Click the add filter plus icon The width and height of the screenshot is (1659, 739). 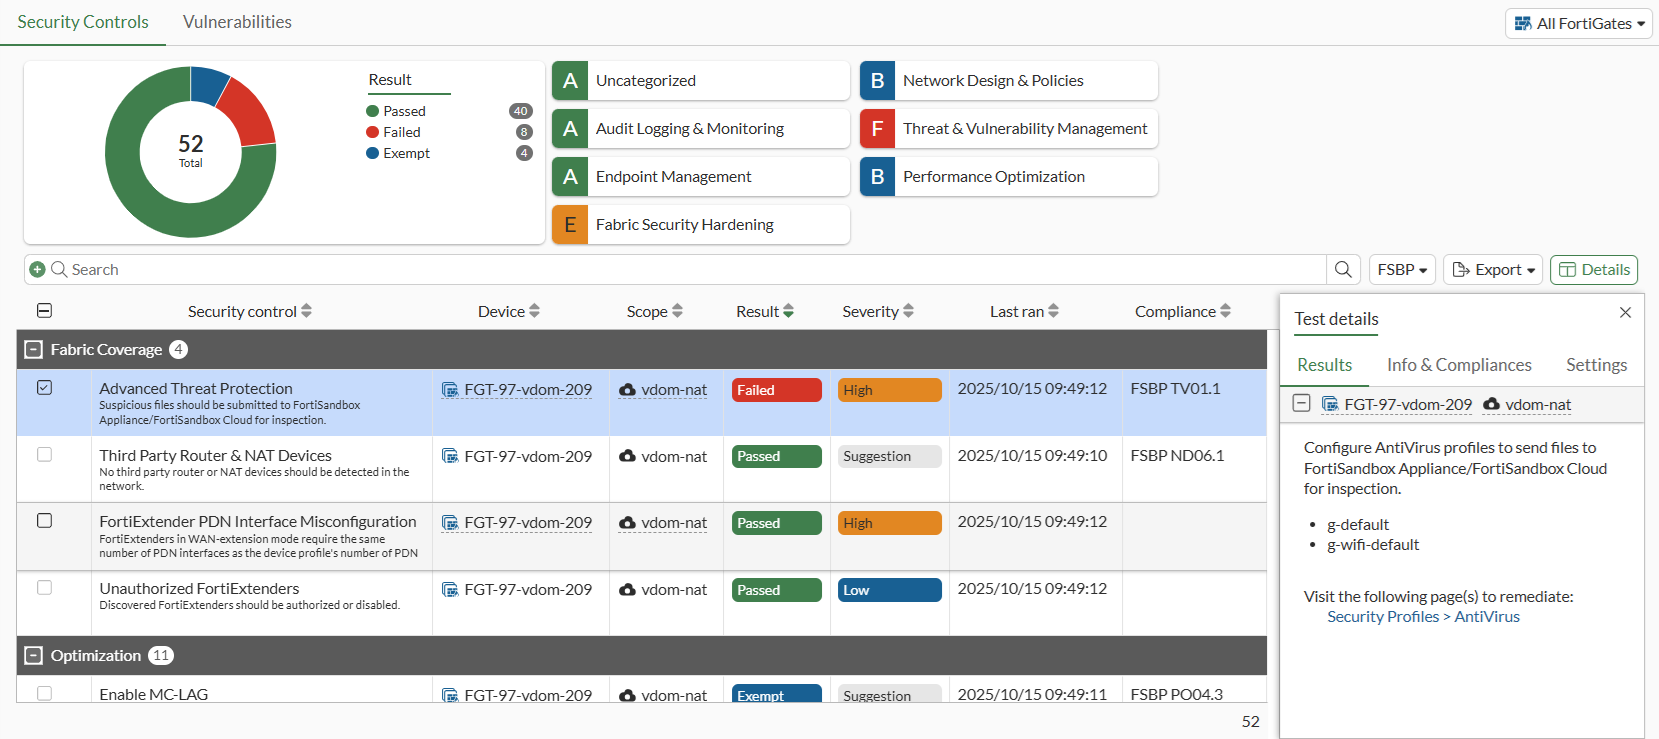pyautogui.click(x=37, y=269)
